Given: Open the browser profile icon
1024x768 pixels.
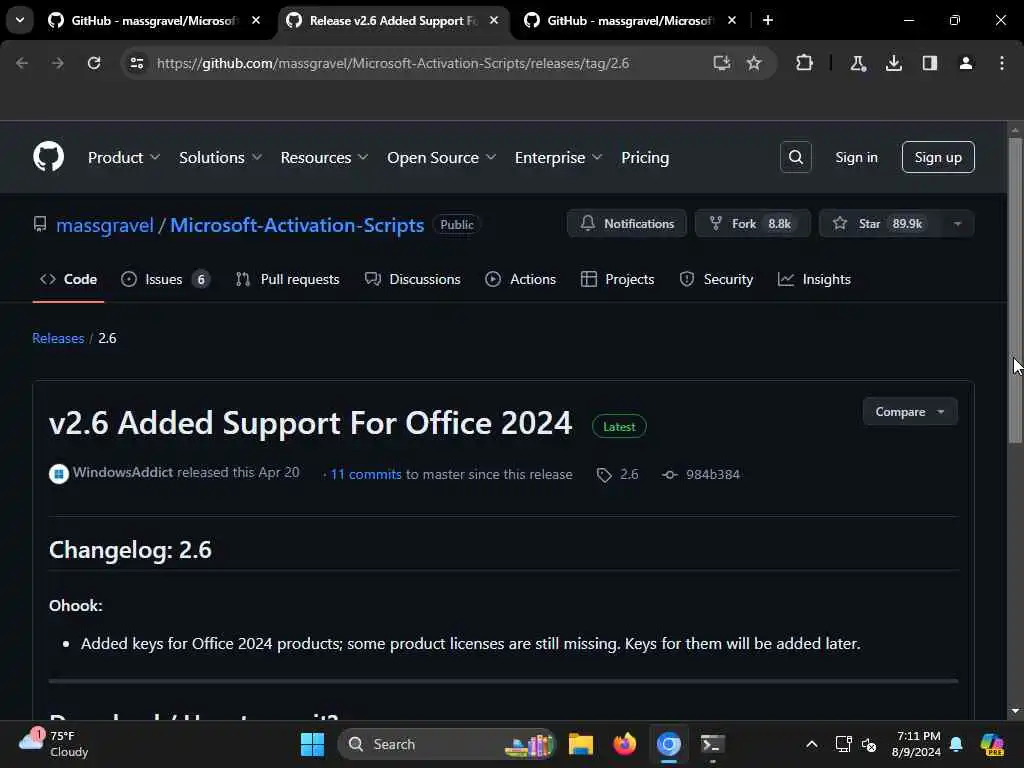Looking at the screenshot, I should point(965,63).
